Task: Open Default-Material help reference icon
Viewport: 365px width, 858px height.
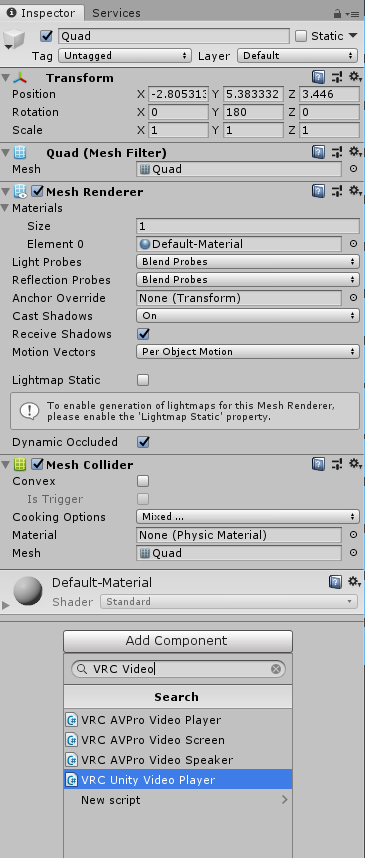Action: tap(335, 582)
